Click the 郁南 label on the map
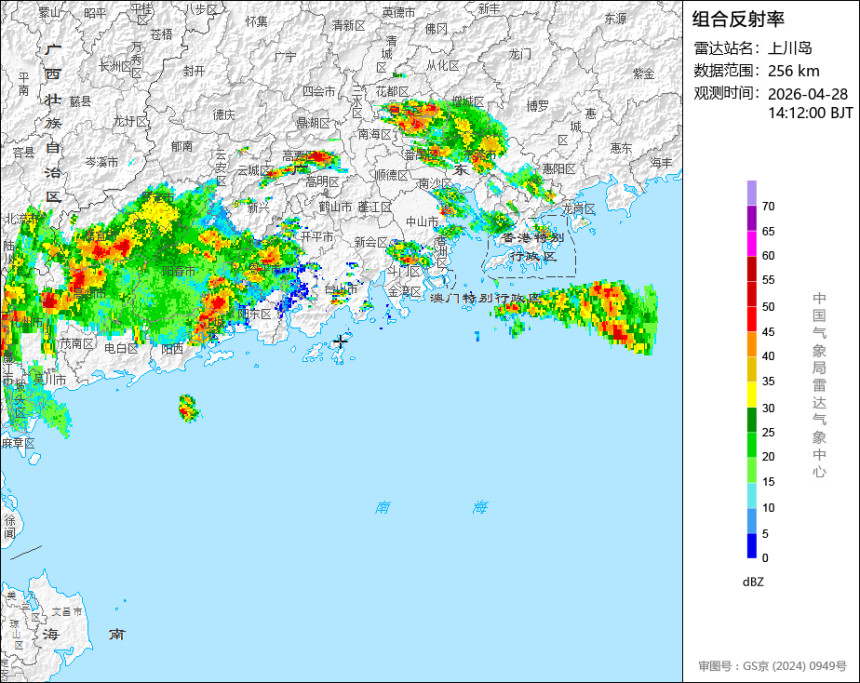This screenshot has height=683, width=860. 182,146
